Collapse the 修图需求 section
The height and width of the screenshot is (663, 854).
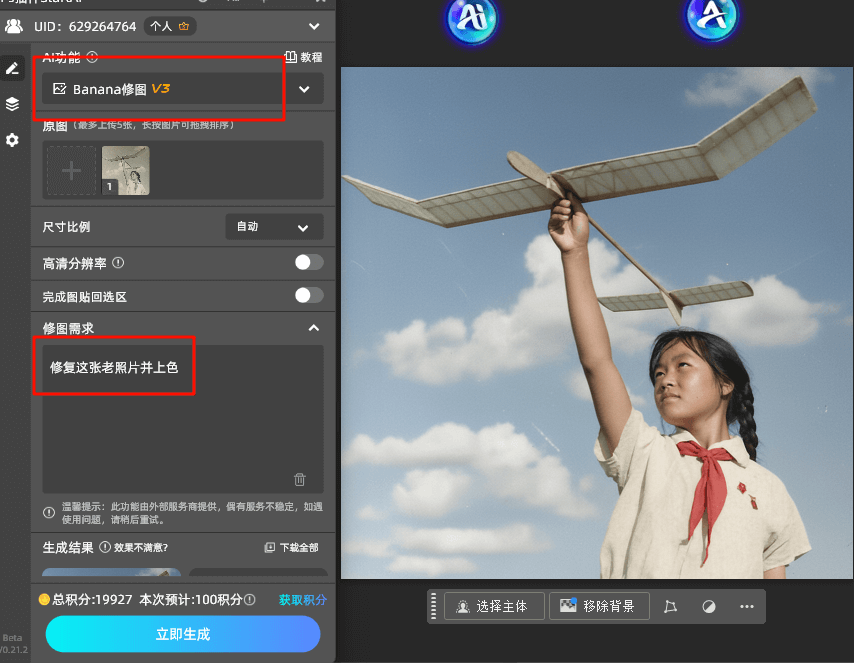click(x=314, y=328)
